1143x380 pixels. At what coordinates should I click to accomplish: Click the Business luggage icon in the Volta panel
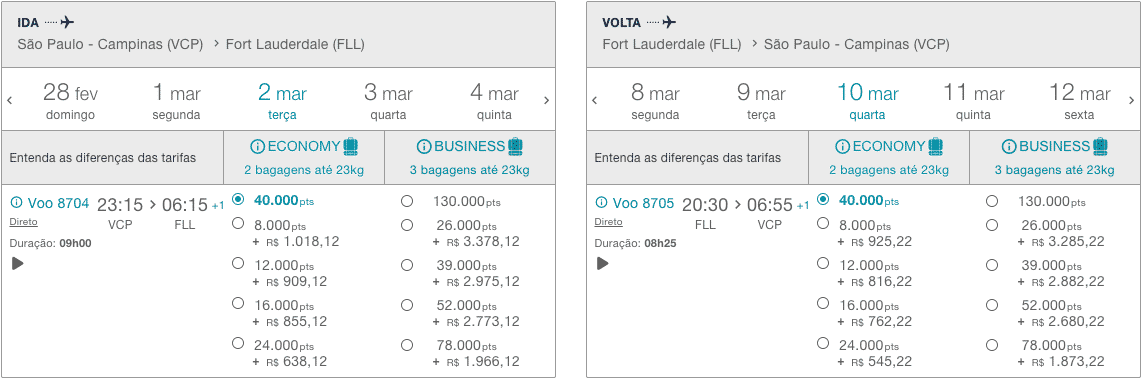(1100, 146)
